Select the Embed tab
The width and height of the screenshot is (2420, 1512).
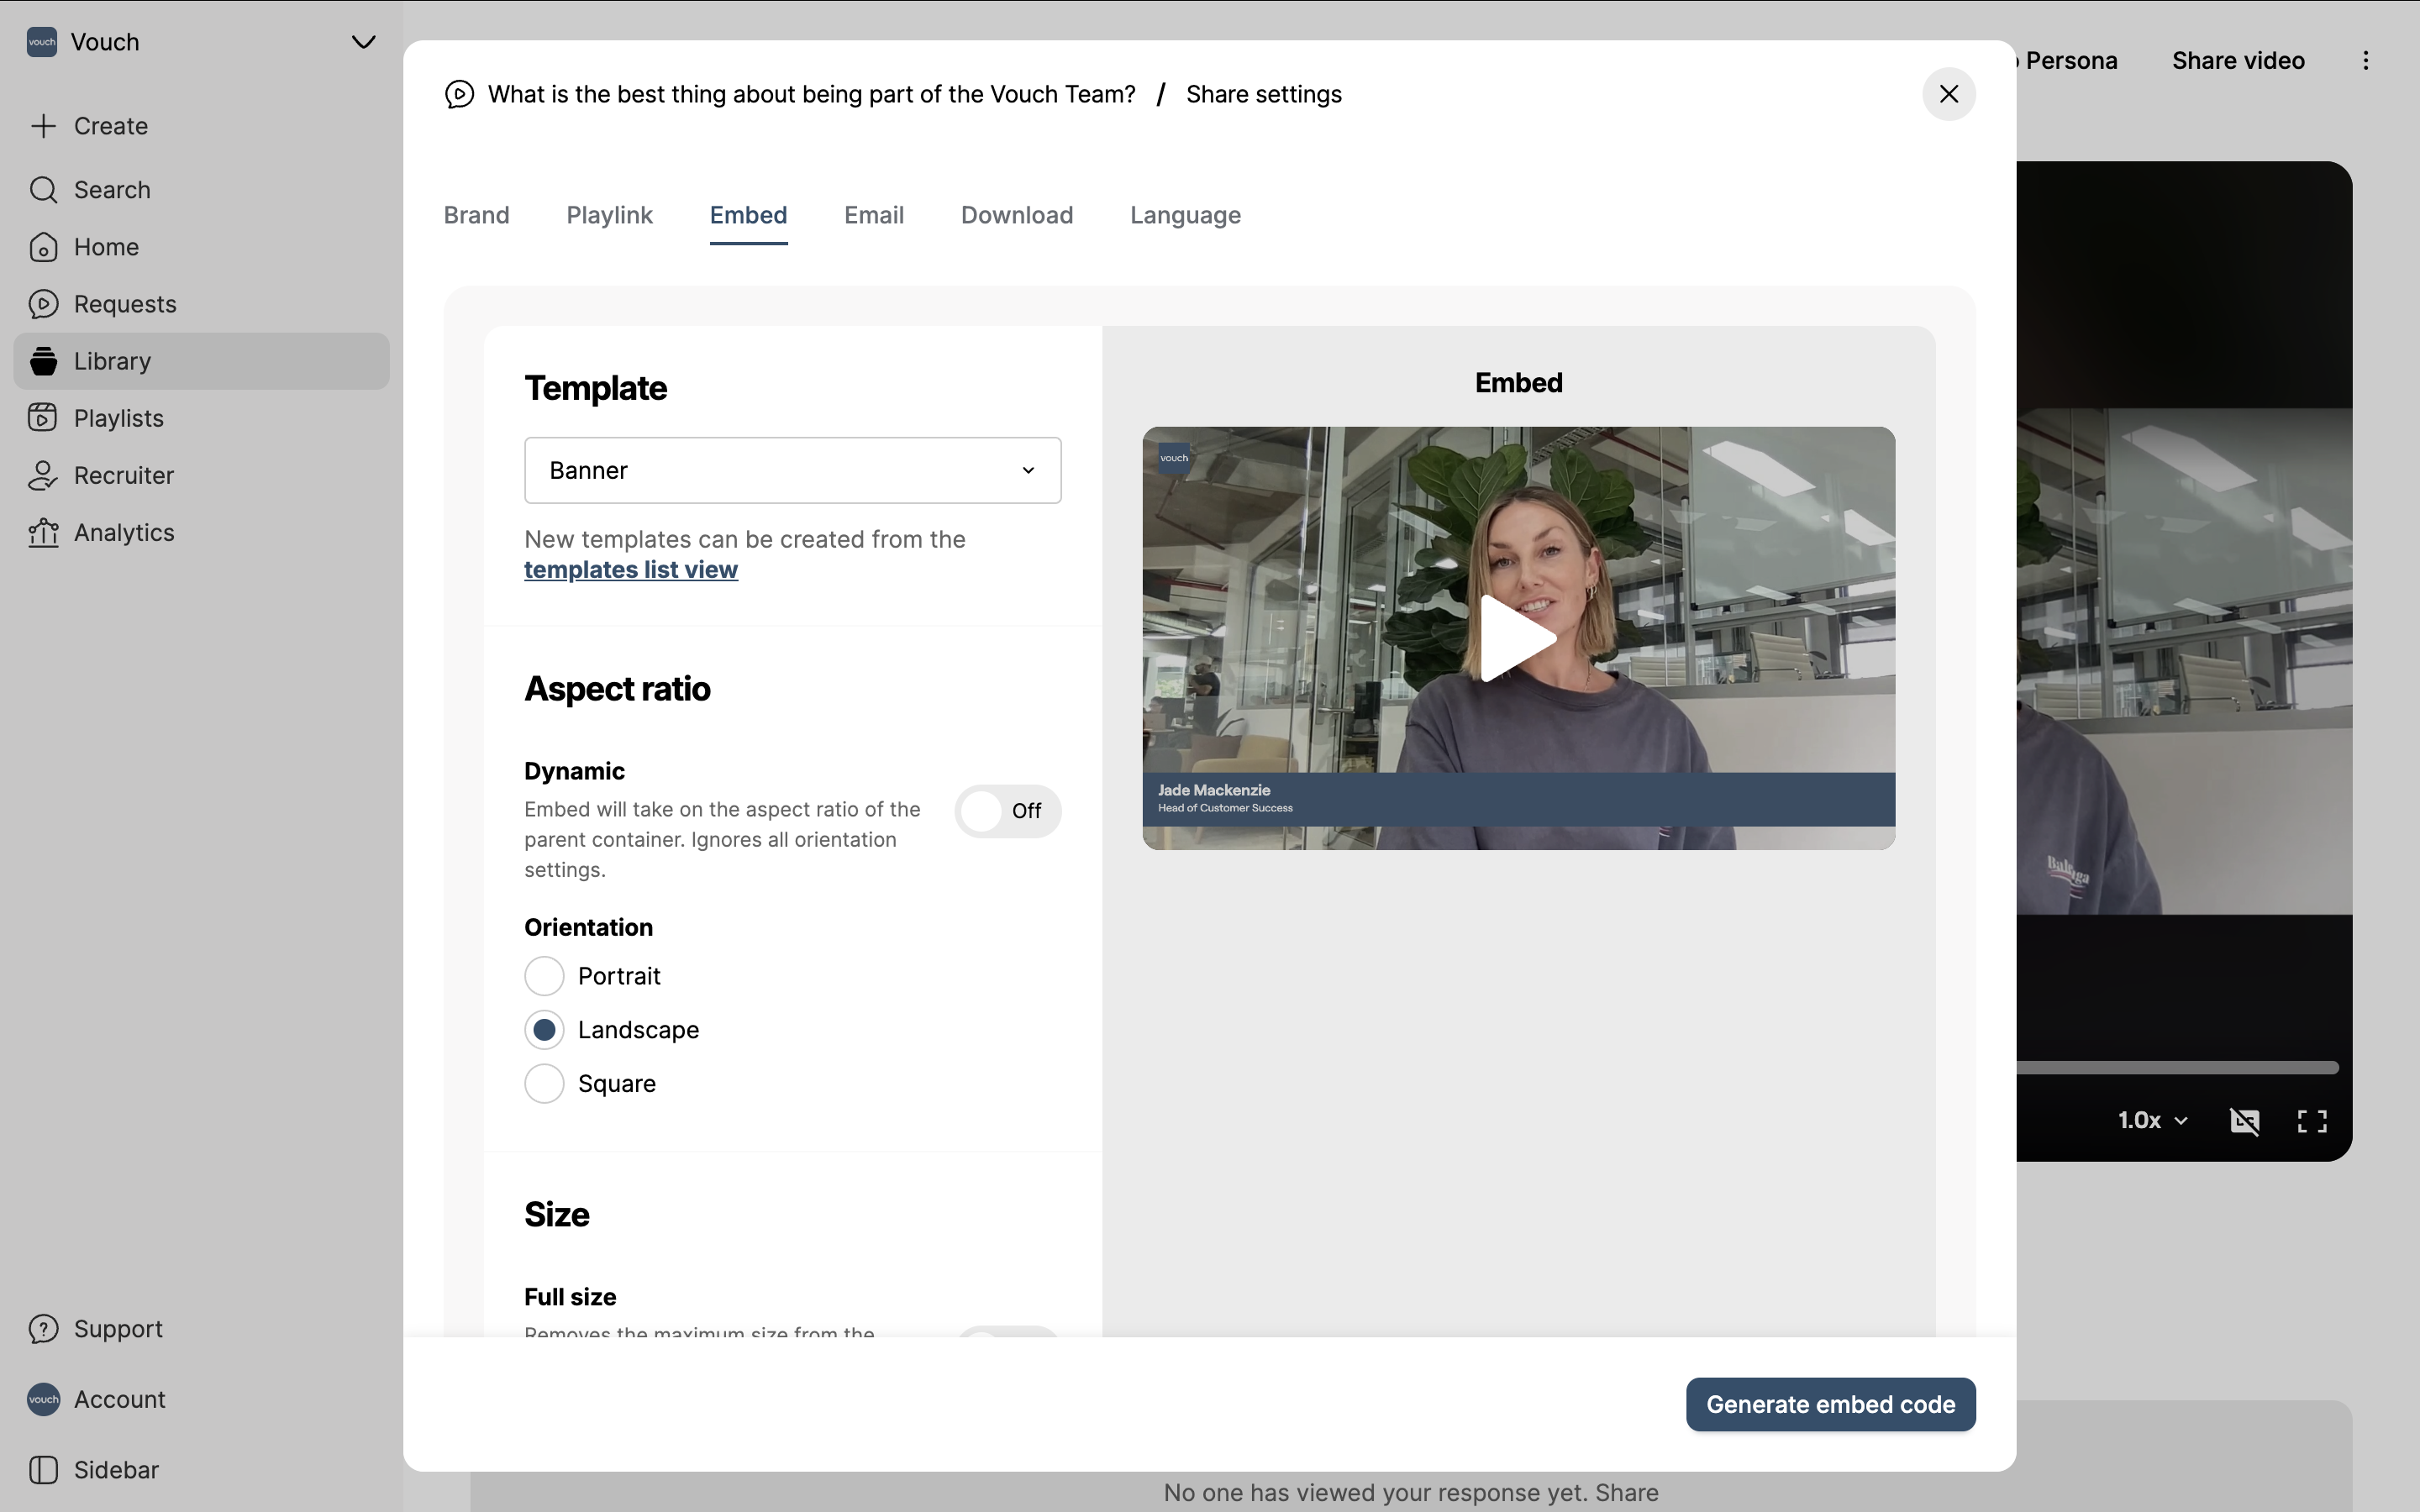pos(748,215)
